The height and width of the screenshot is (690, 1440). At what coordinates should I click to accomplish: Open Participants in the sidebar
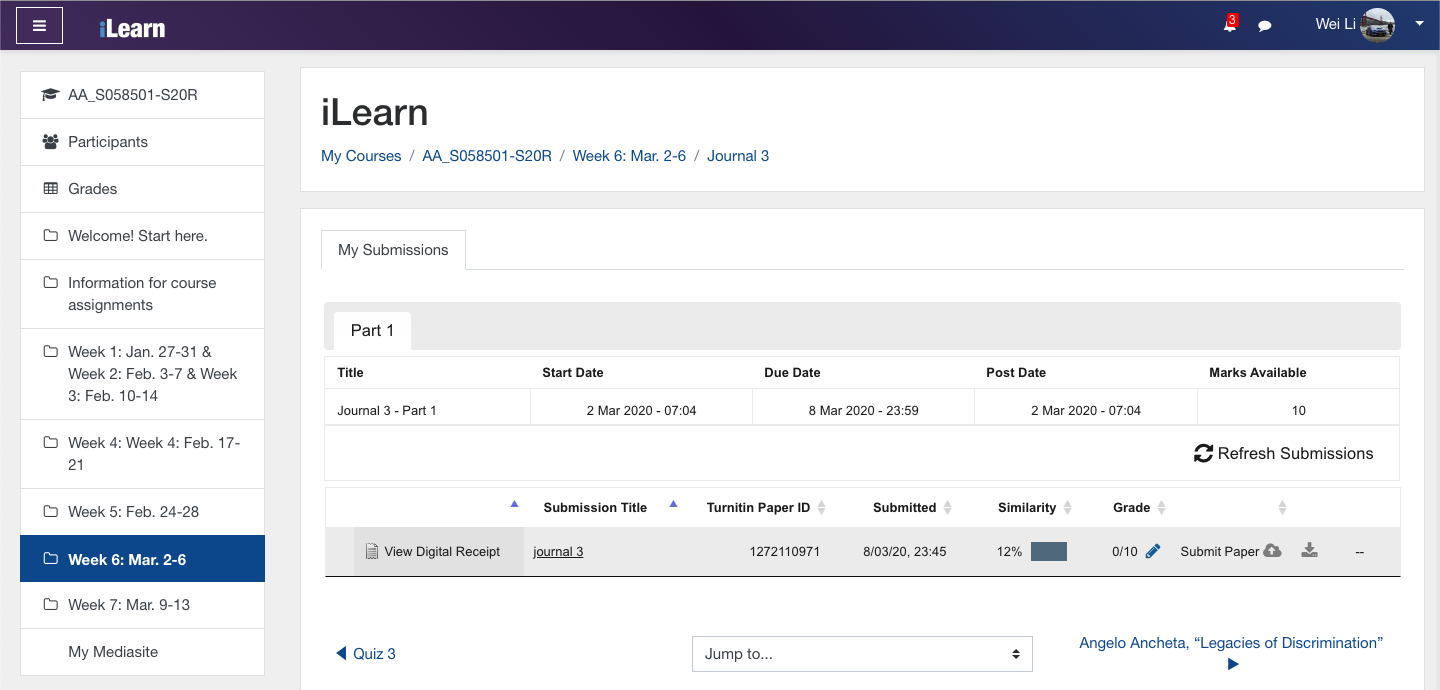click(x=142, y=142)
